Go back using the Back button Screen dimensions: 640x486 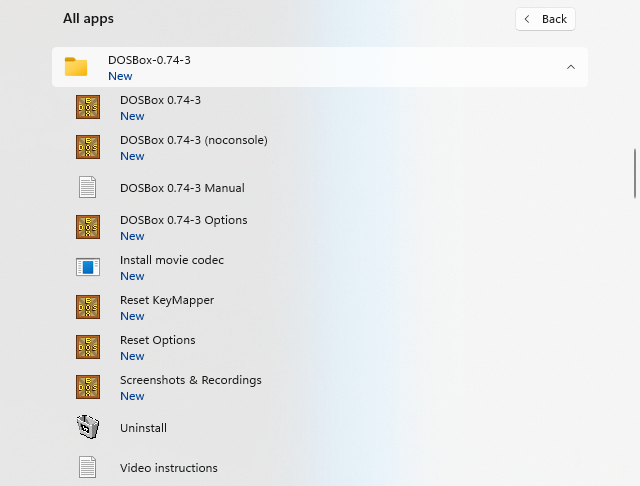pyautogui.click(x=545, y=19)
